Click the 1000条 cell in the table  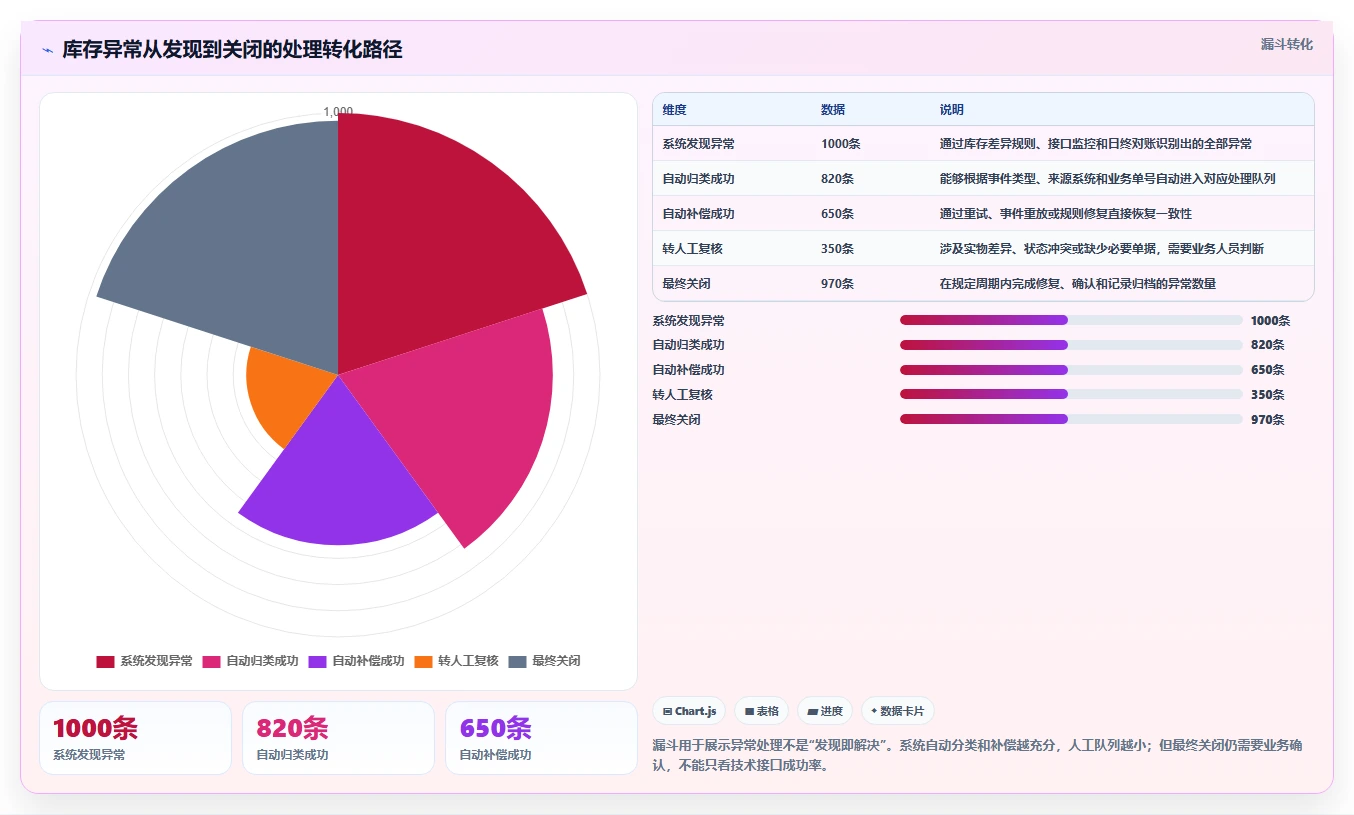pos(840,144)
